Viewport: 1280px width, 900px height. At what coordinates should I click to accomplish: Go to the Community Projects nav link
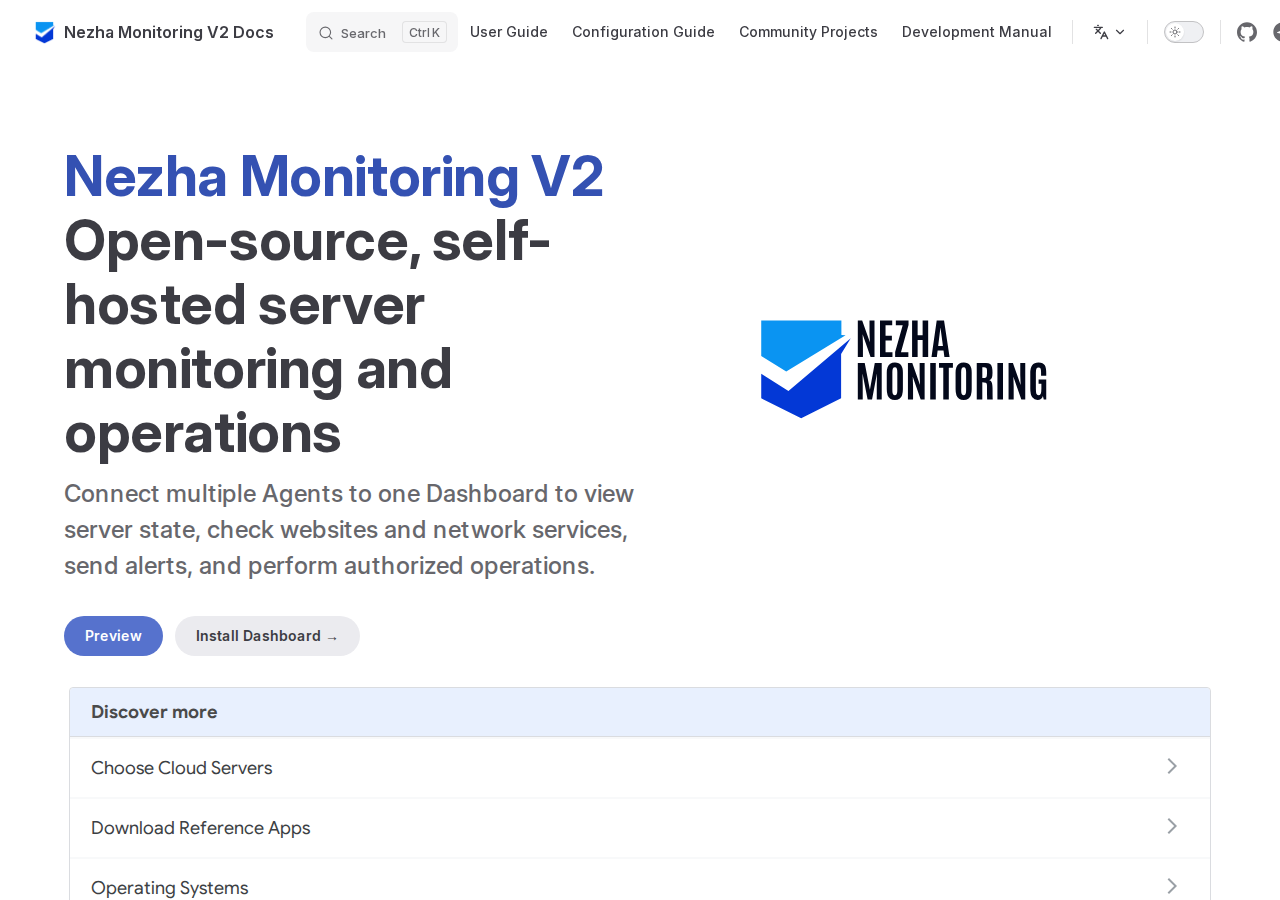[x=808, y=32]
